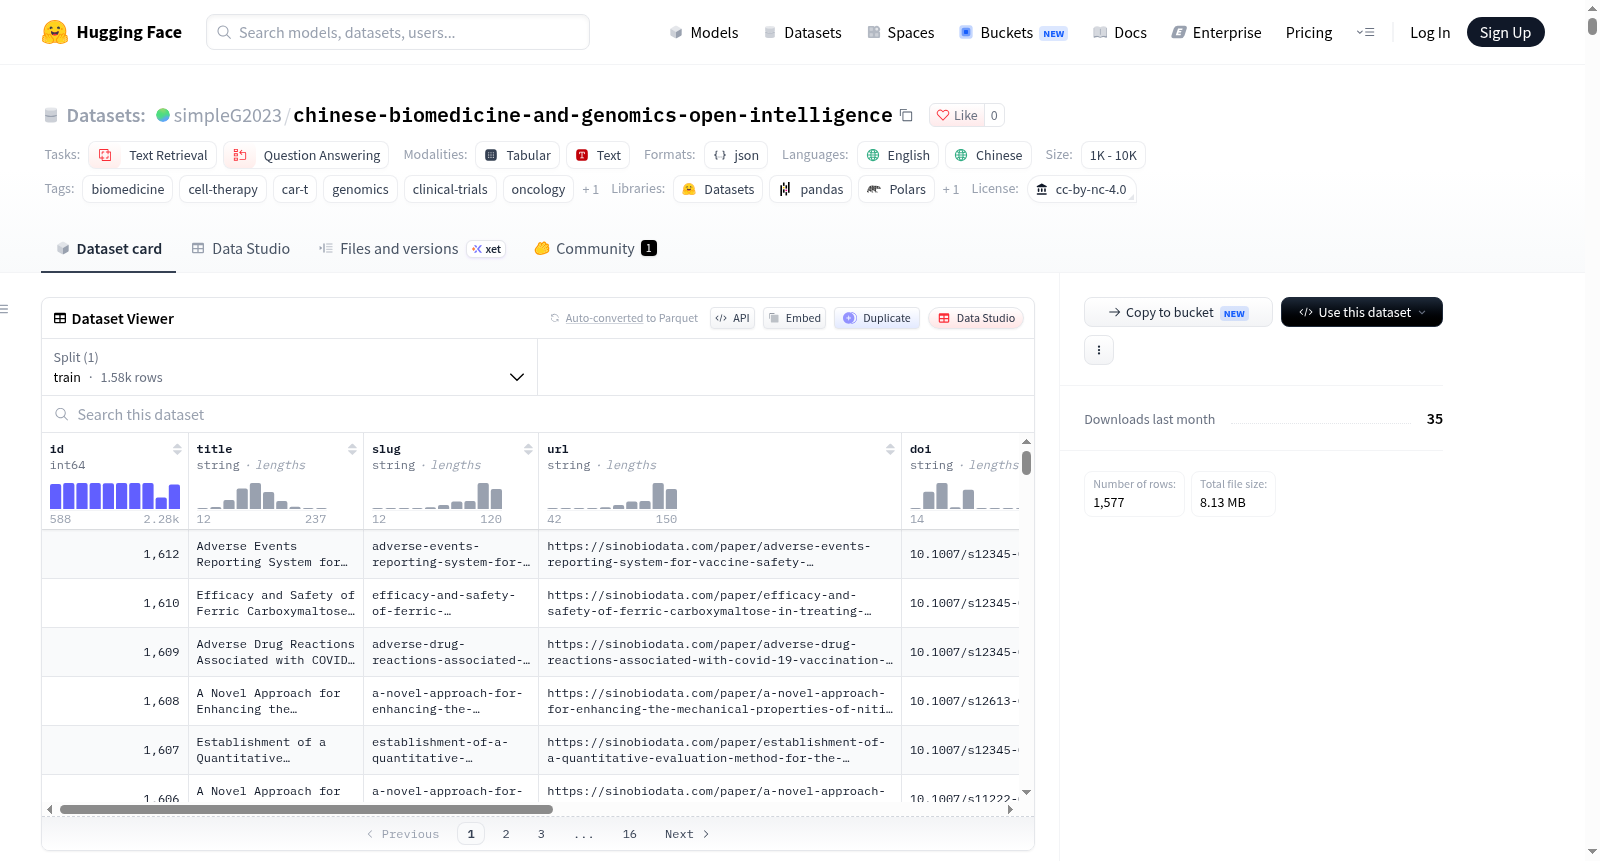
Task: Open the Use this dataset dropdown
Action: (1362, 312)
